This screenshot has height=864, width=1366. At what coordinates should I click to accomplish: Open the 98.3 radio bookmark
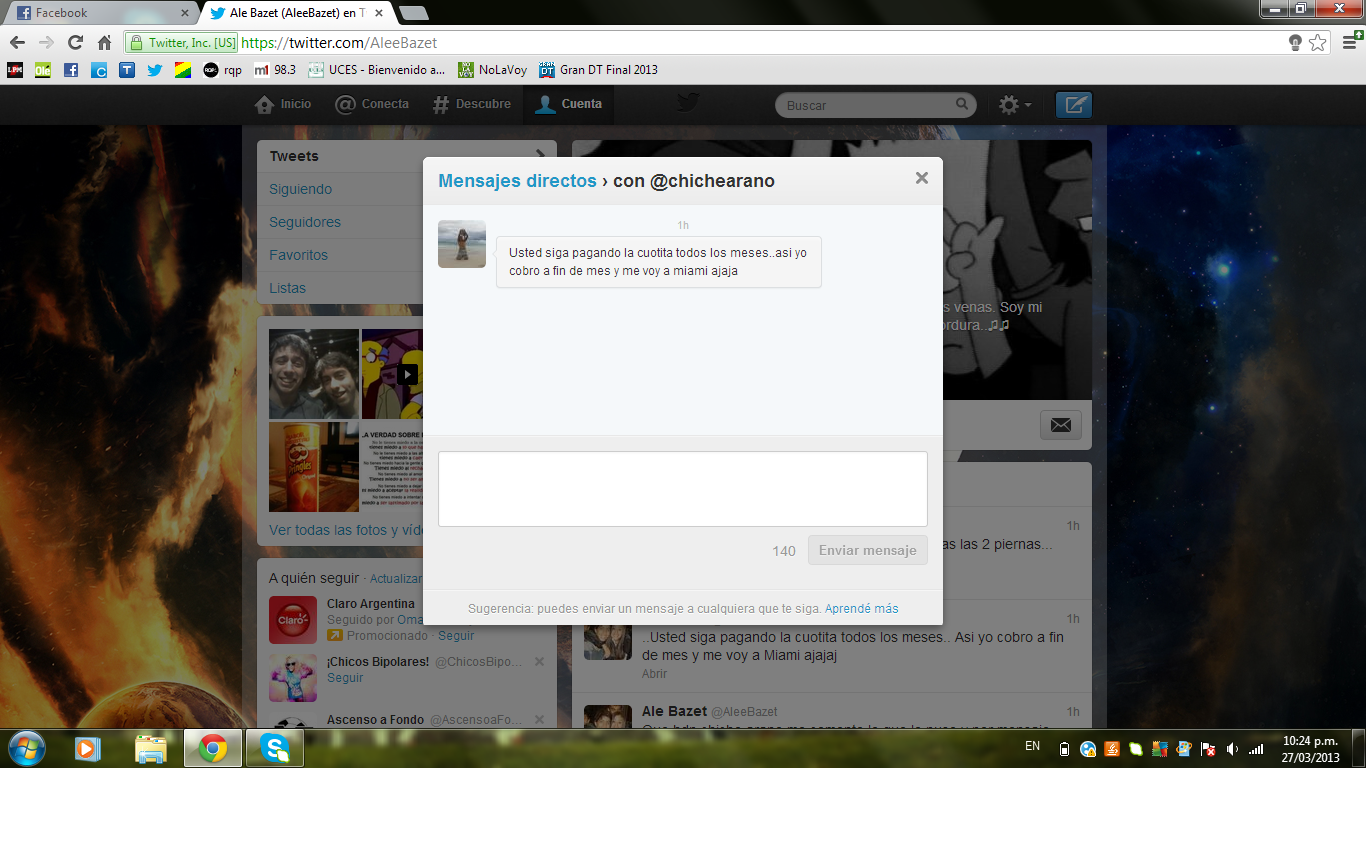tap(275, 70)
